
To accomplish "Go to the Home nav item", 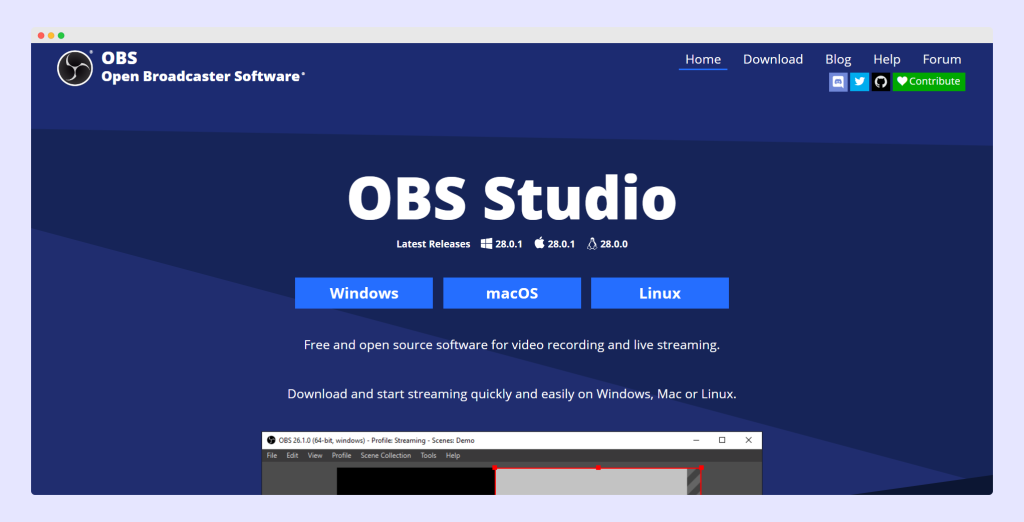I will pyautogui.click(x=703, y=59).
